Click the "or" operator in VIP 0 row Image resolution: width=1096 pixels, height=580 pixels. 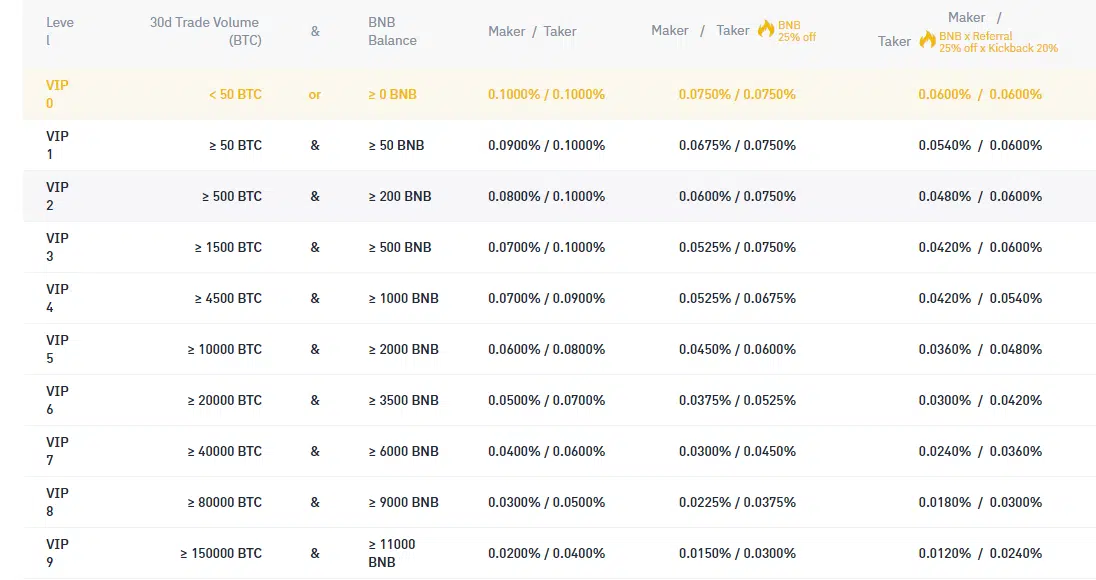(315, 94)
